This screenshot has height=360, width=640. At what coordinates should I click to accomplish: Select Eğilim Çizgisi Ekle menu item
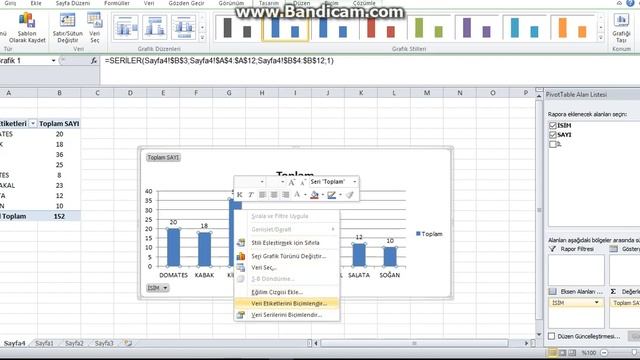[287, 292]
